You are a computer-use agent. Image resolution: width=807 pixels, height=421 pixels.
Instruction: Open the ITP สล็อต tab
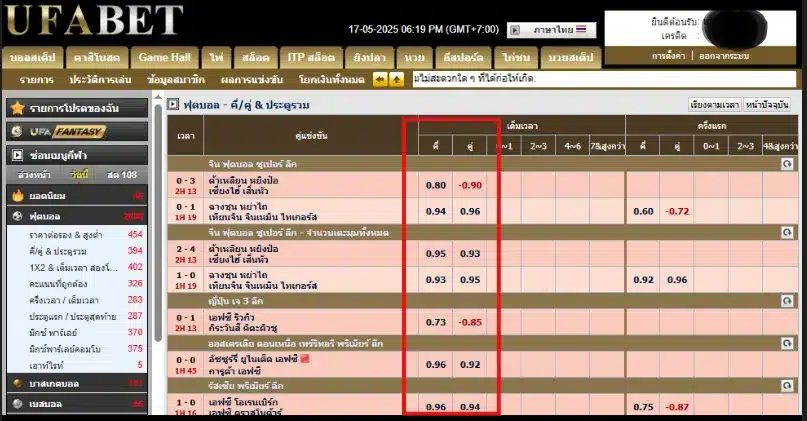[x=311, y=58]
